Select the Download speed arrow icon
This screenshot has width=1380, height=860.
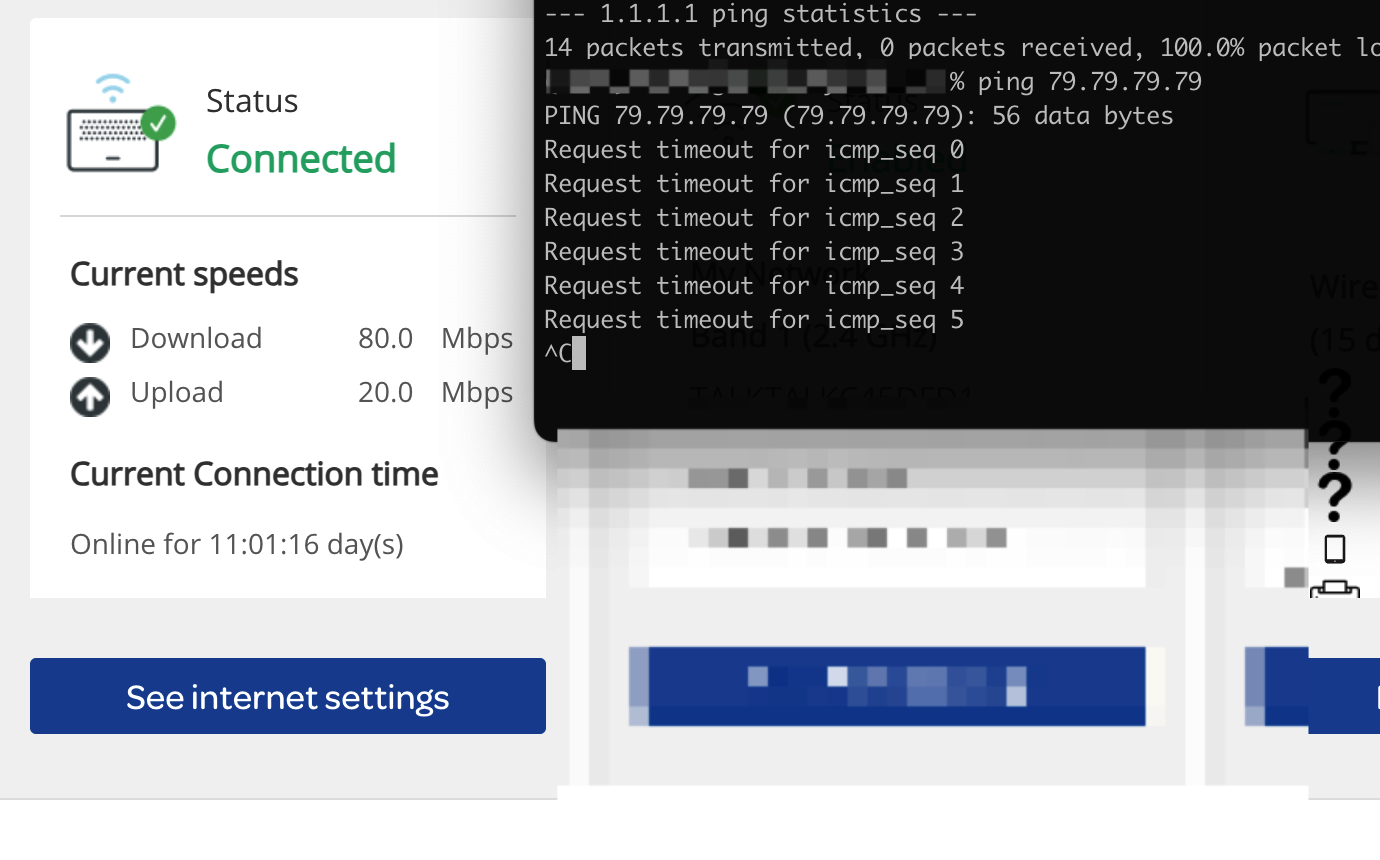89,342
